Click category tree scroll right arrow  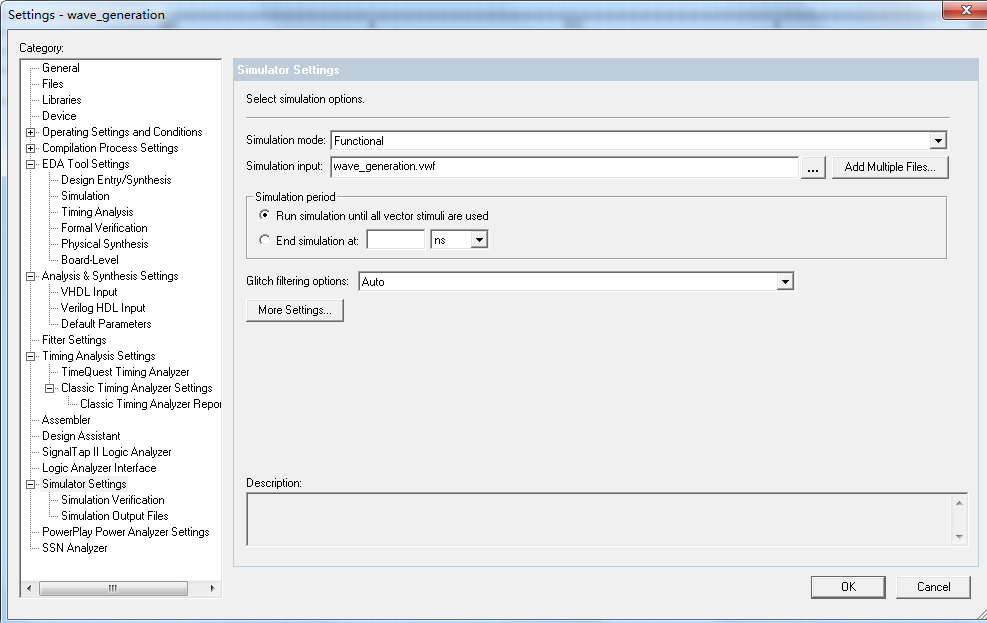[x=212, y=588]
